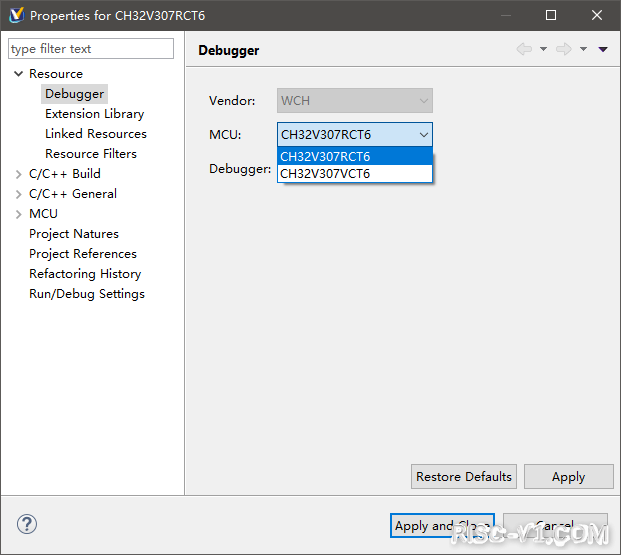
Task: Expand the C/C++ Build node
Action: pos(18,174)
